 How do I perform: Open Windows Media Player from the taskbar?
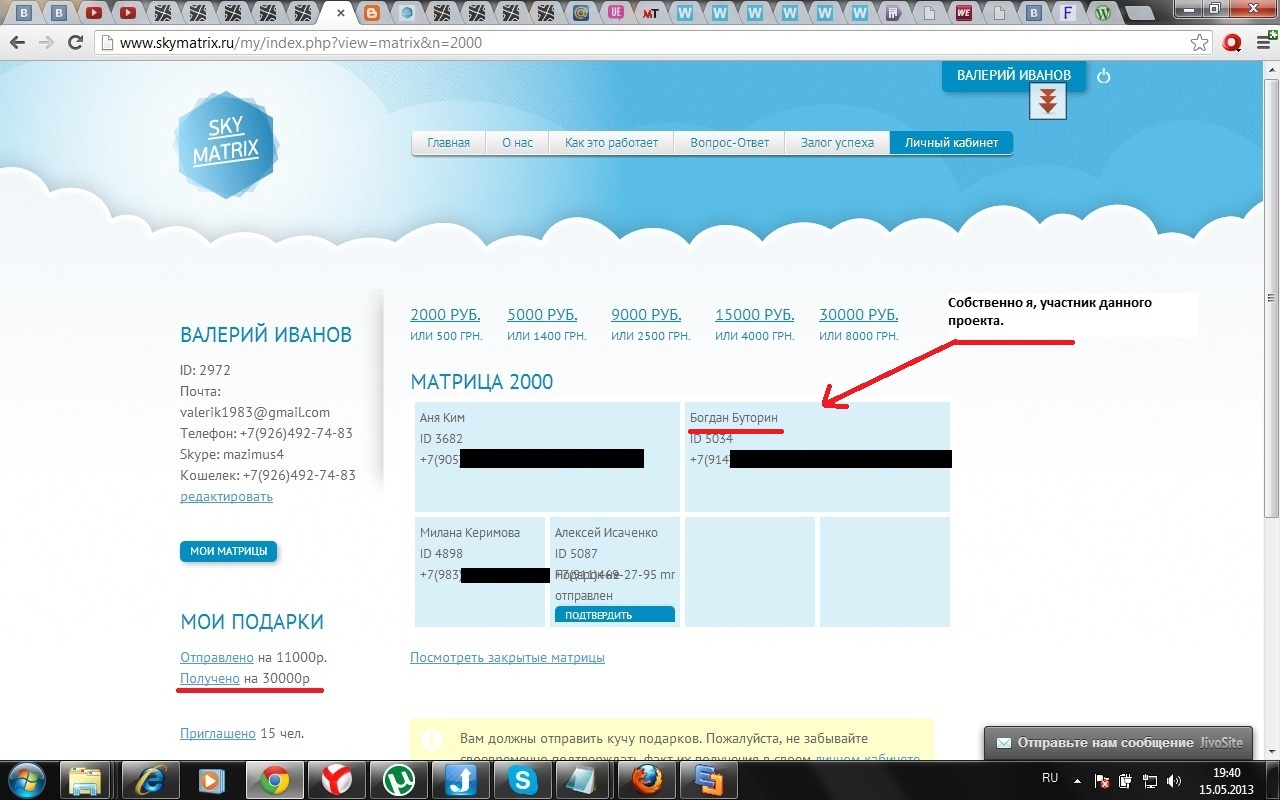(211, 779)
